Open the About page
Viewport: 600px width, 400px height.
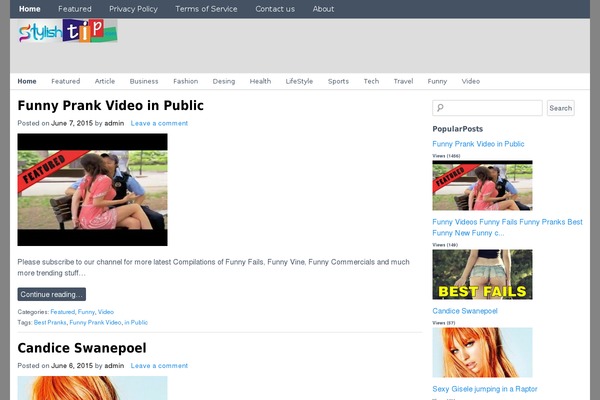tap(323, 9)
